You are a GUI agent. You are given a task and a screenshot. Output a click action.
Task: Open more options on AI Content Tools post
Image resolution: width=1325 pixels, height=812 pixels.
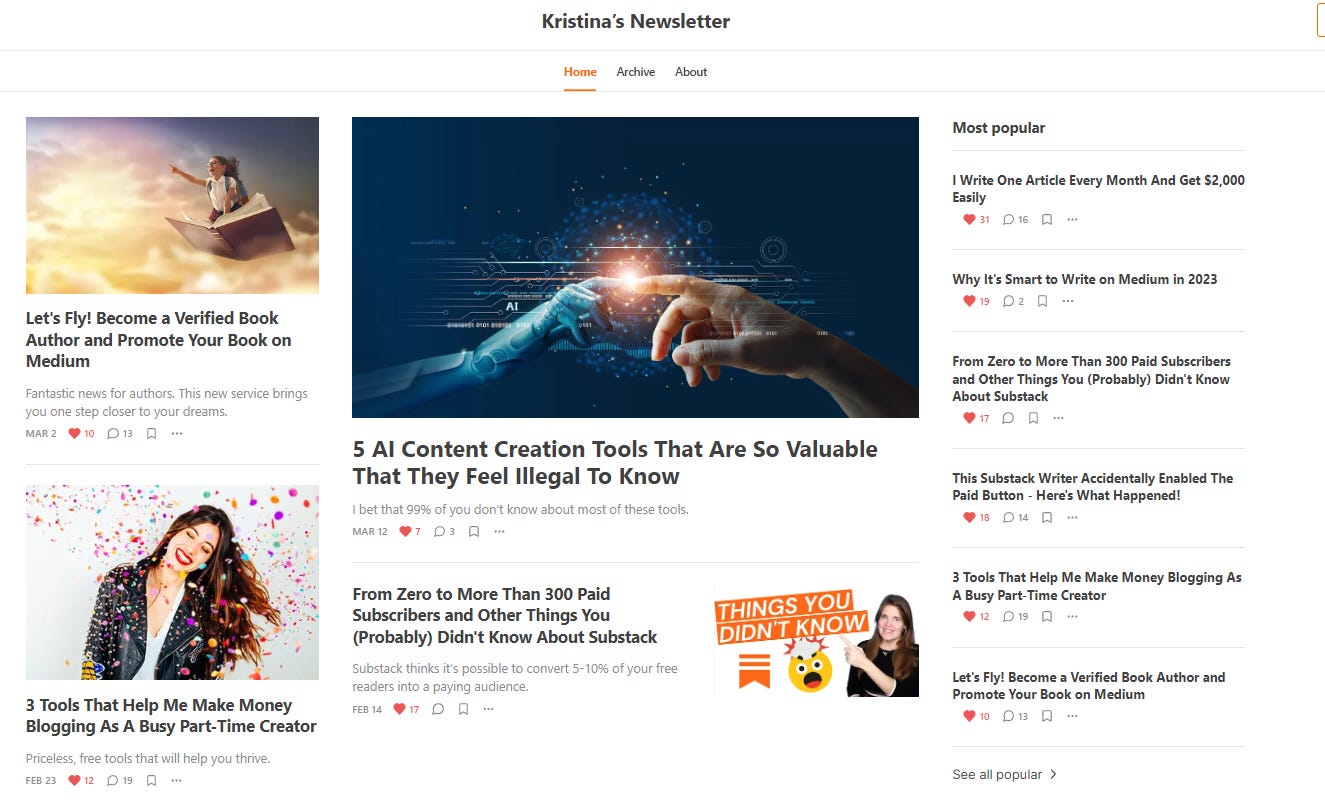pyautogui.click(x=499, y=532)
